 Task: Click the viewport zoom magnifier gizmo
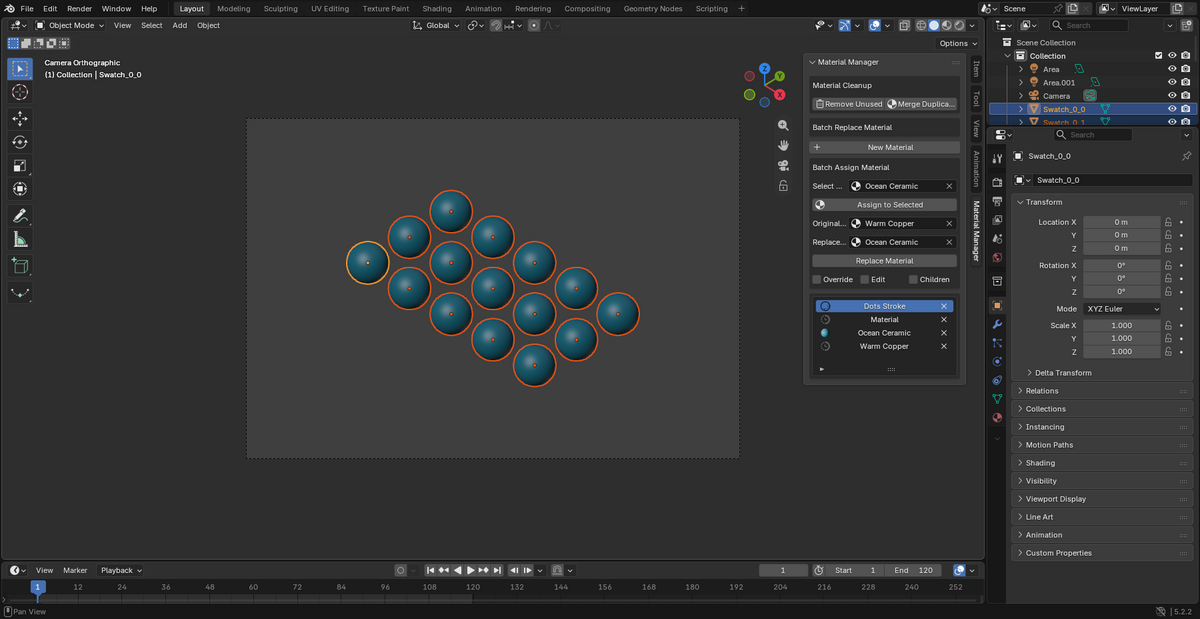coord(784,125)
